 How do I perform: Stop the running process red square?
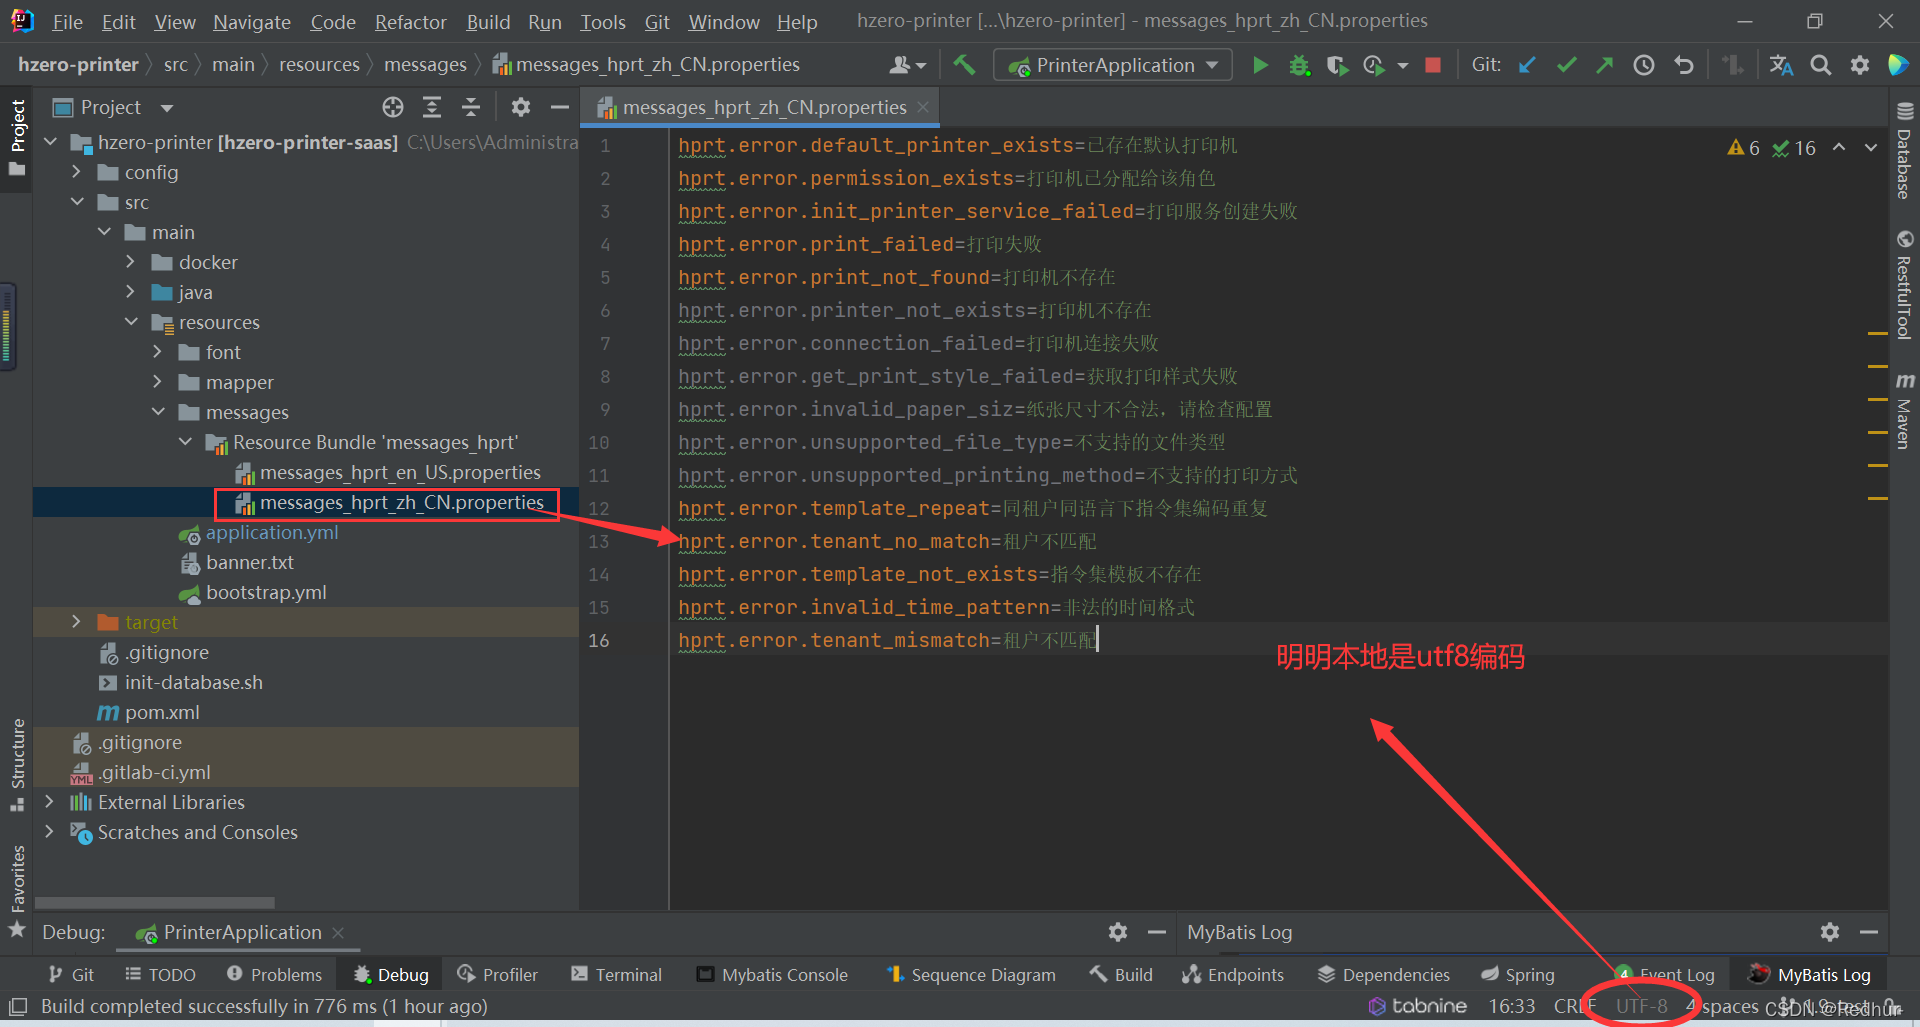click(x=1433, y=65)
